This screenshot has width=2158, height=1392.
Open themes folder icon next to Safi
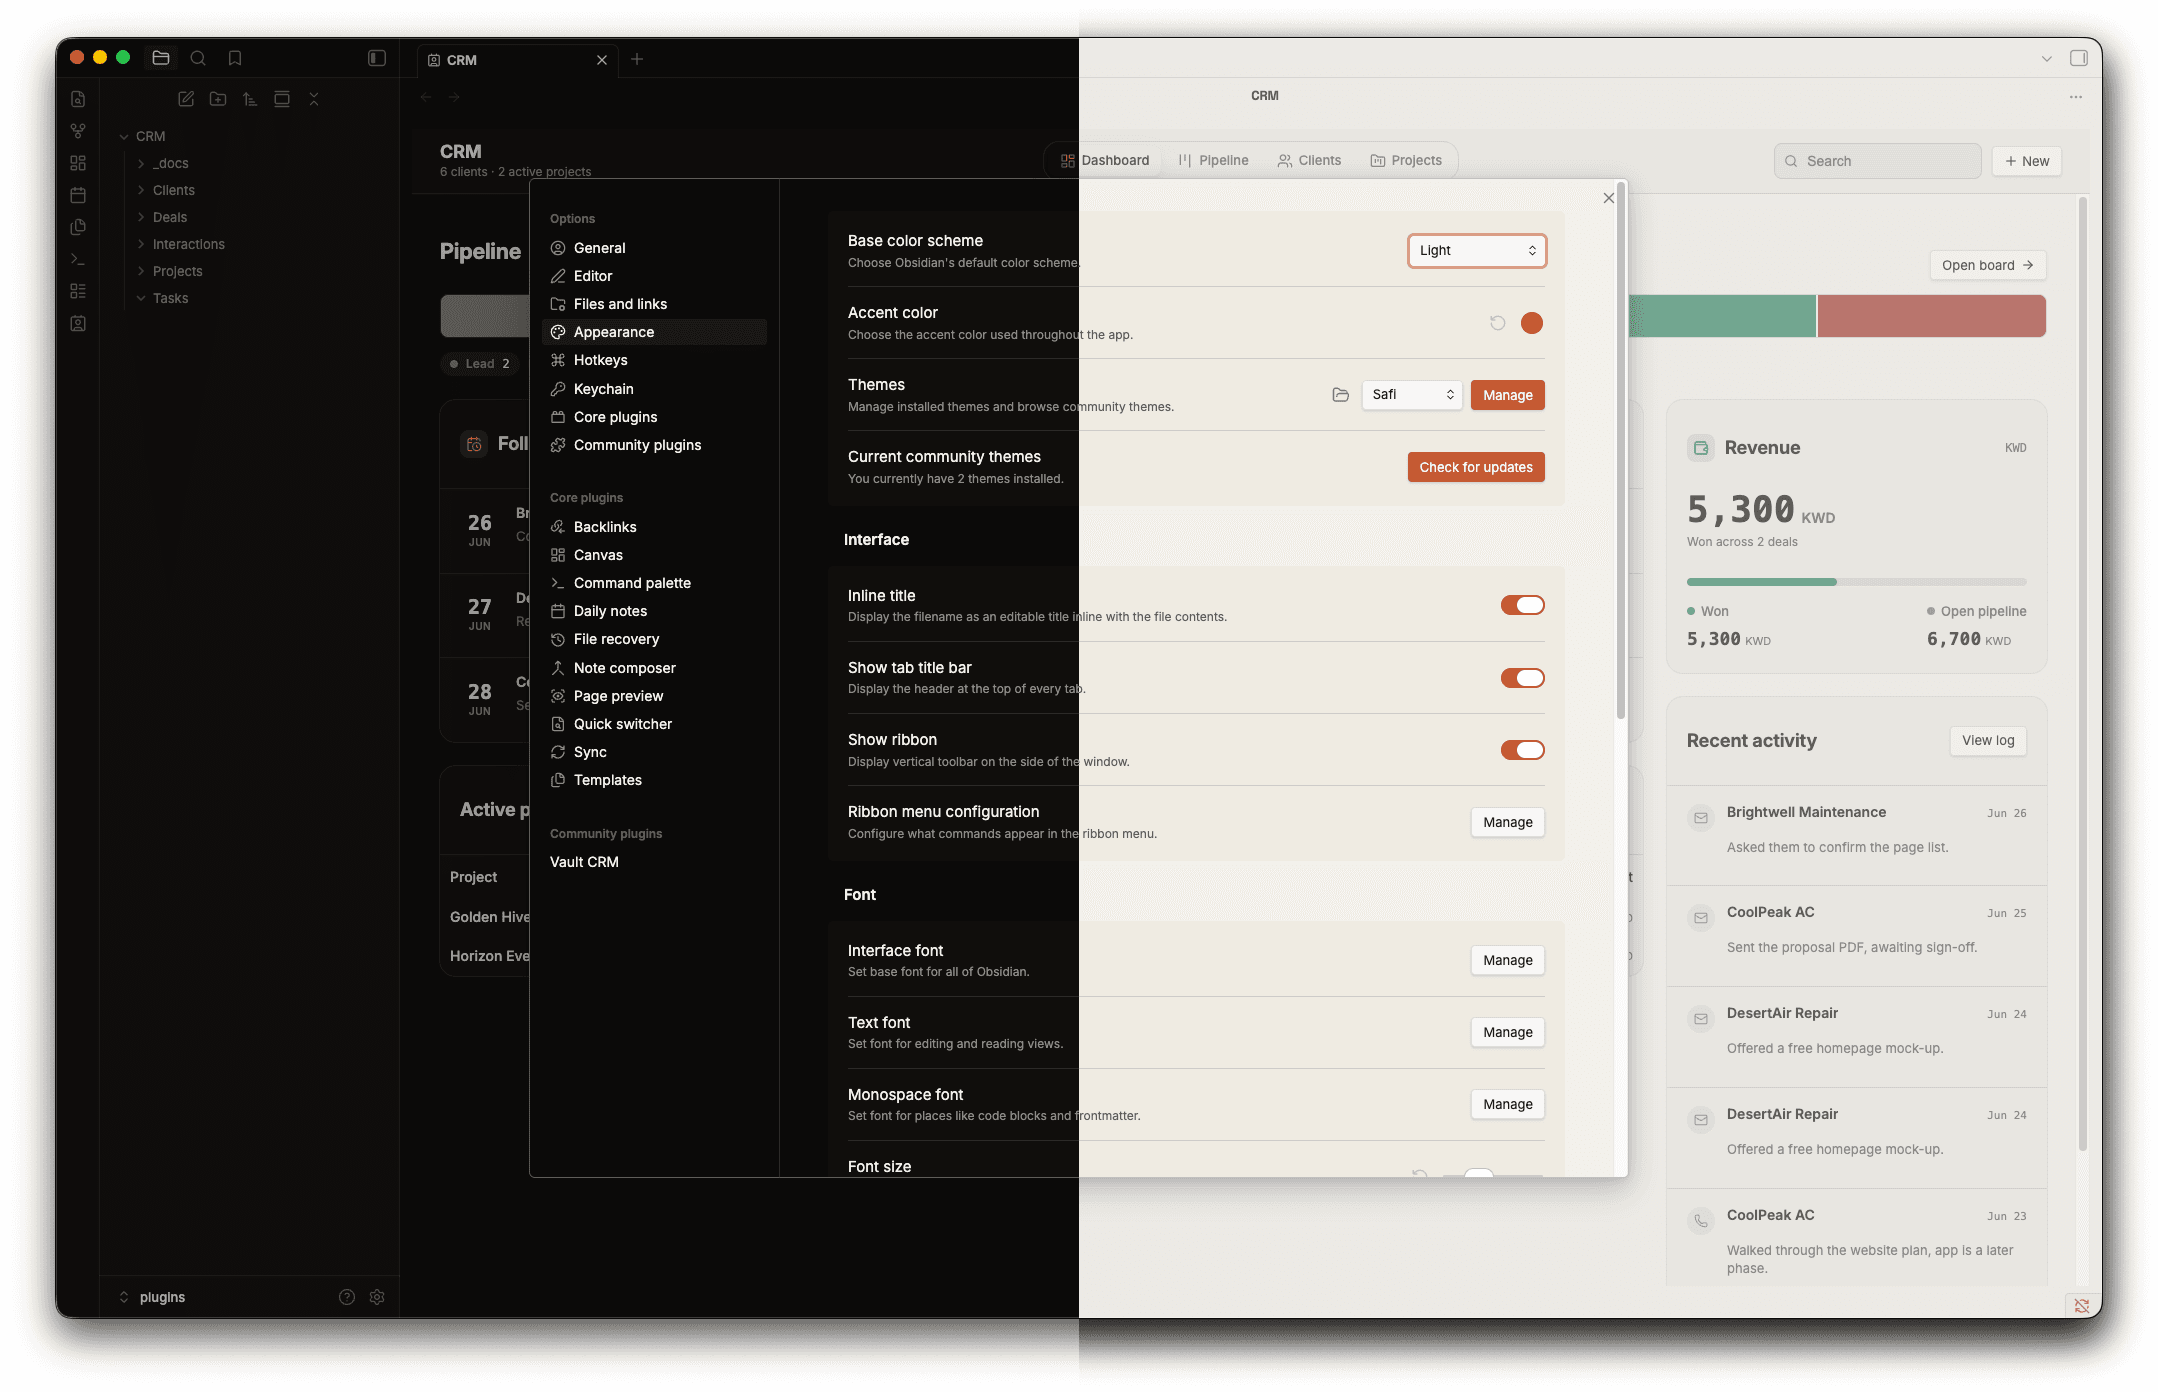point(1341,395)
